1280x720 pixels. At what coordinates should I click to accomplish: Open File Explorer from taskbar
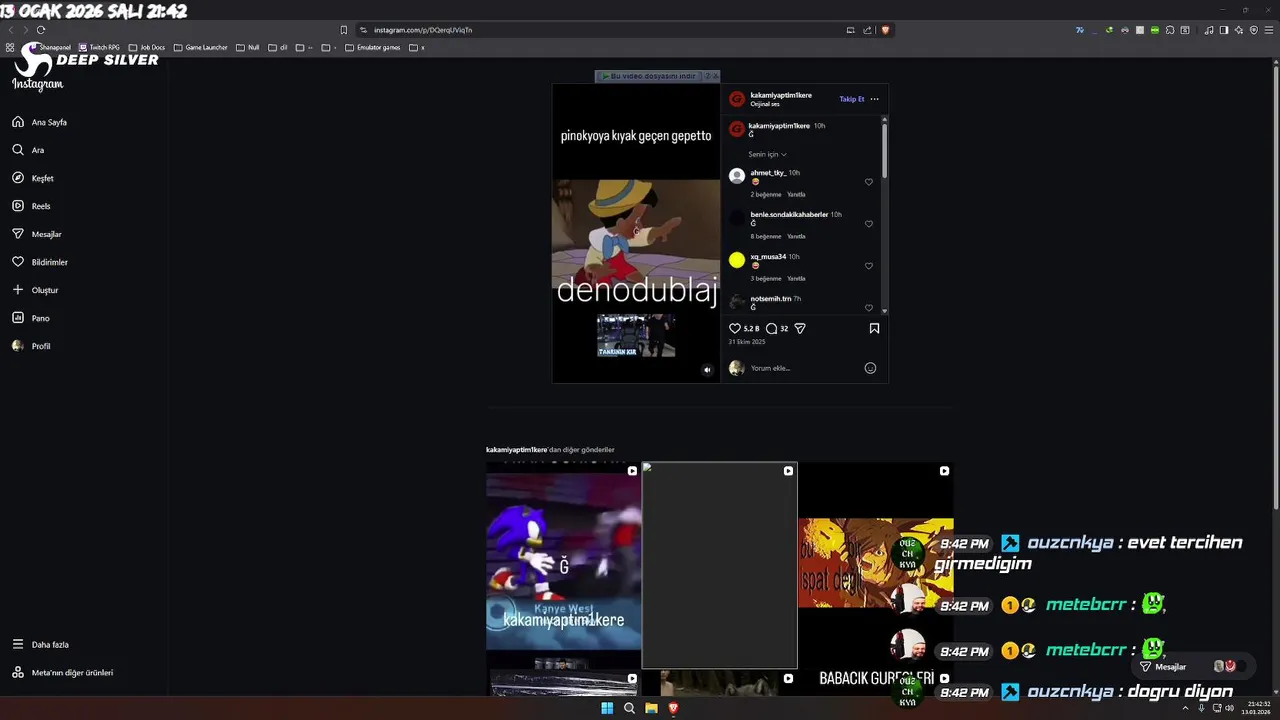pyautogui.click(x=651, y=708)
